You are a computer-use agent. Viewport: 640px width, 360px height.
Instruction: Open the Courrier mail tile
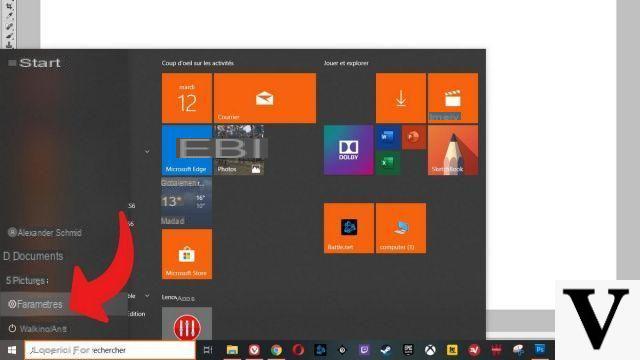pyautogui.click(x=265, y=98)
